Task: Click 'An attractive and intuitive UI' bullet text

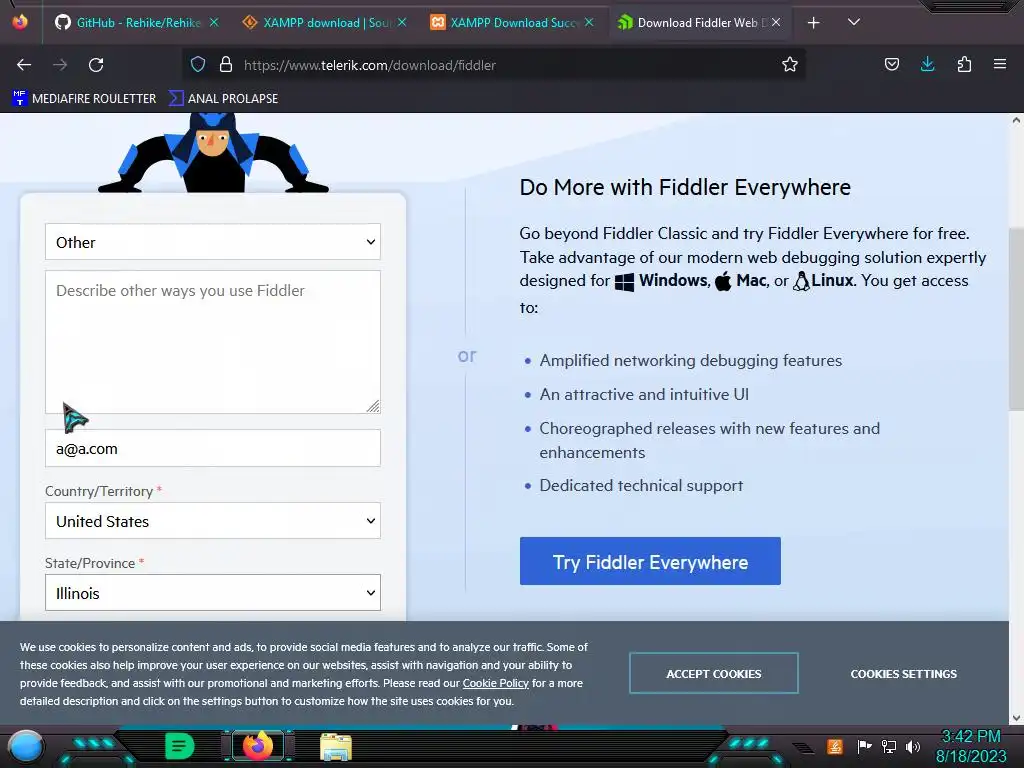Action: pyautogui.click(x=644, y=394)
